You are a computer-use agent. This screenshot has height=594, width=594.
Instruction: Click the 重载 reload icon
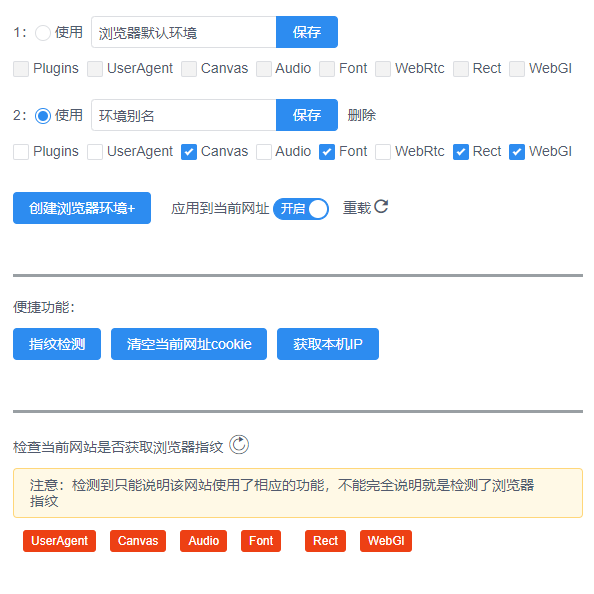(381, 206)
